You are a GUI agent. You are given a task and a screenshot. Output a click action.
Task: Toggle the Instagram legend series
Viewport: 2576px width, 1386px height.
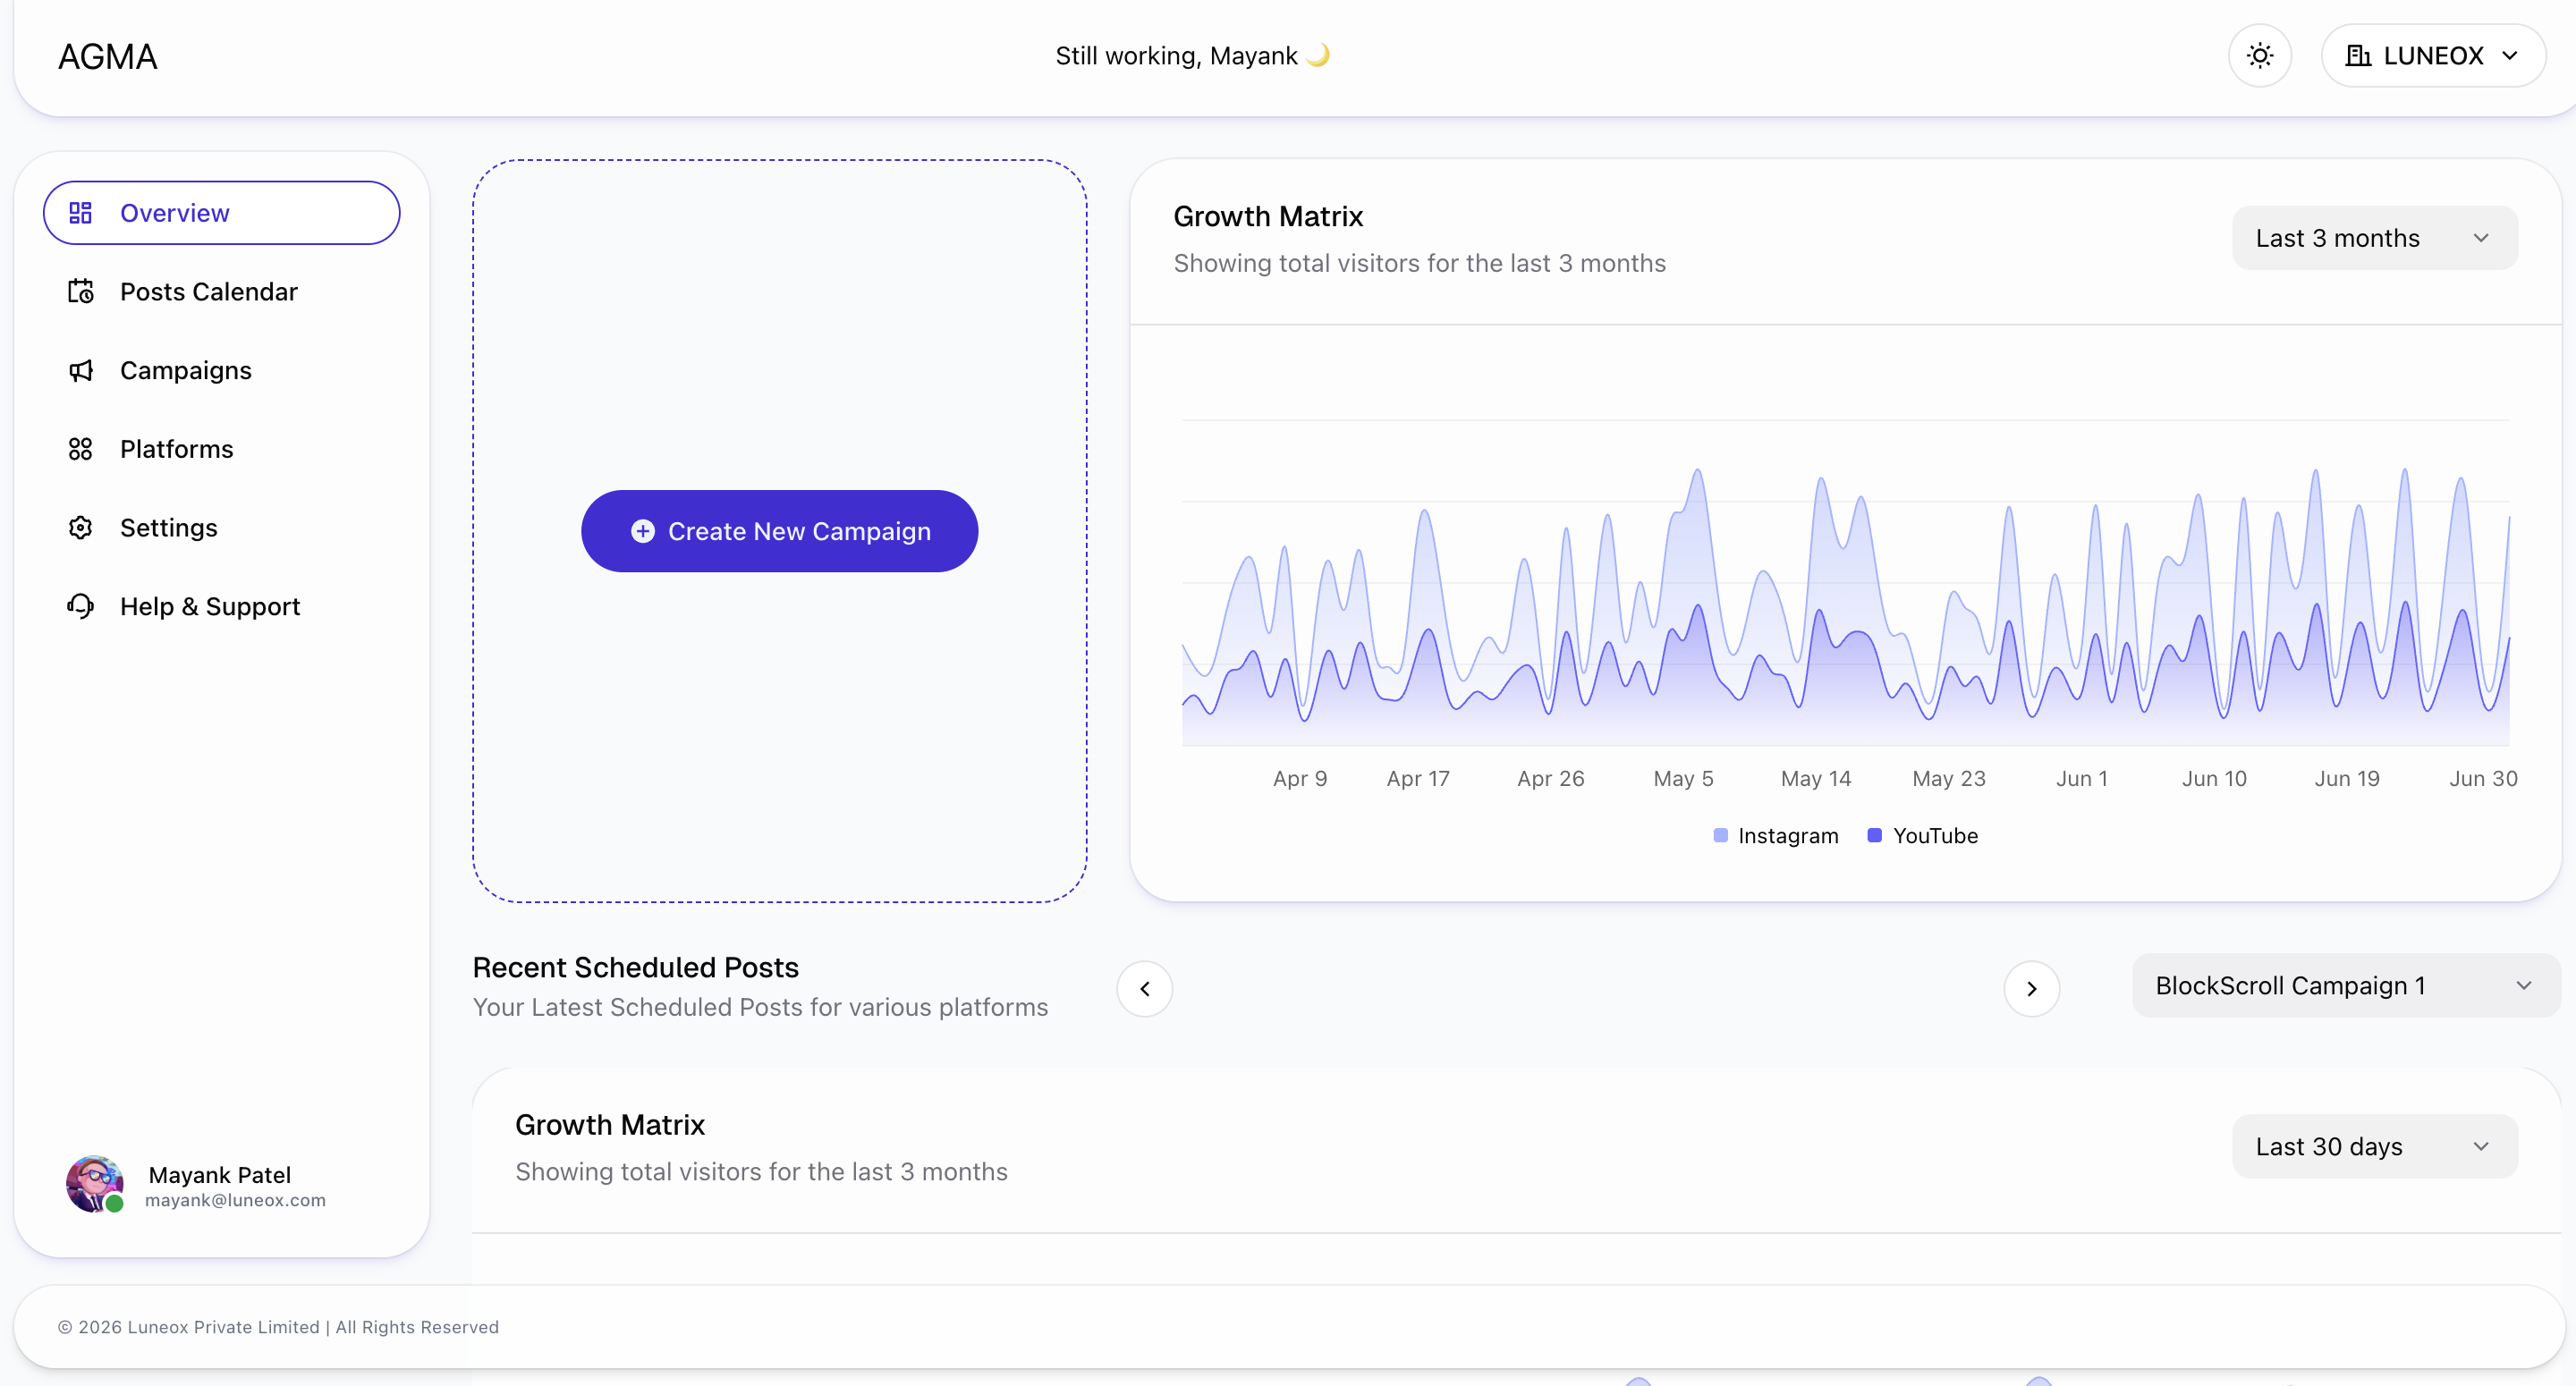1776,836
